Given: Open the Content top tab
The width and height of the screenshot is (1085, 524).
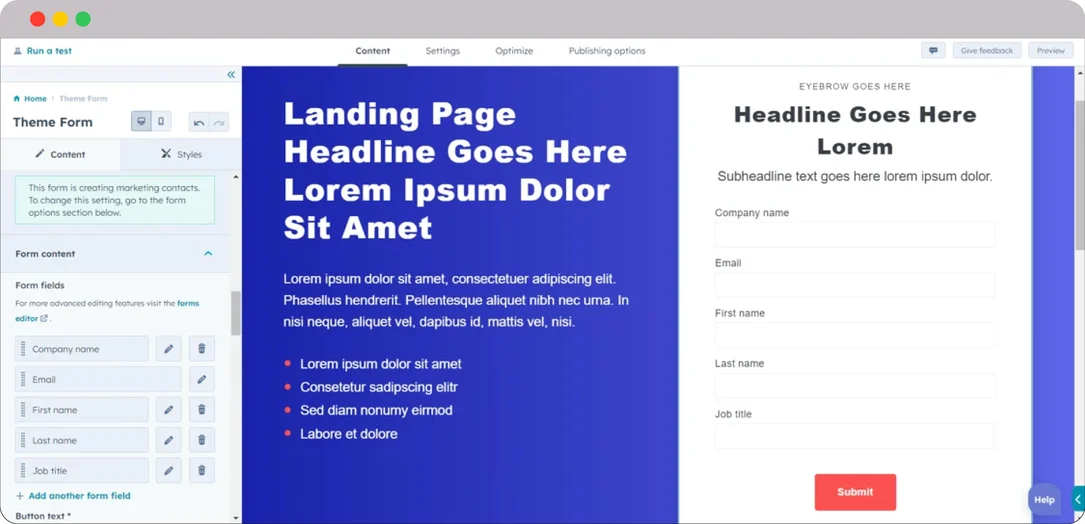Looking at the screenshot, I should pos(372,51).
